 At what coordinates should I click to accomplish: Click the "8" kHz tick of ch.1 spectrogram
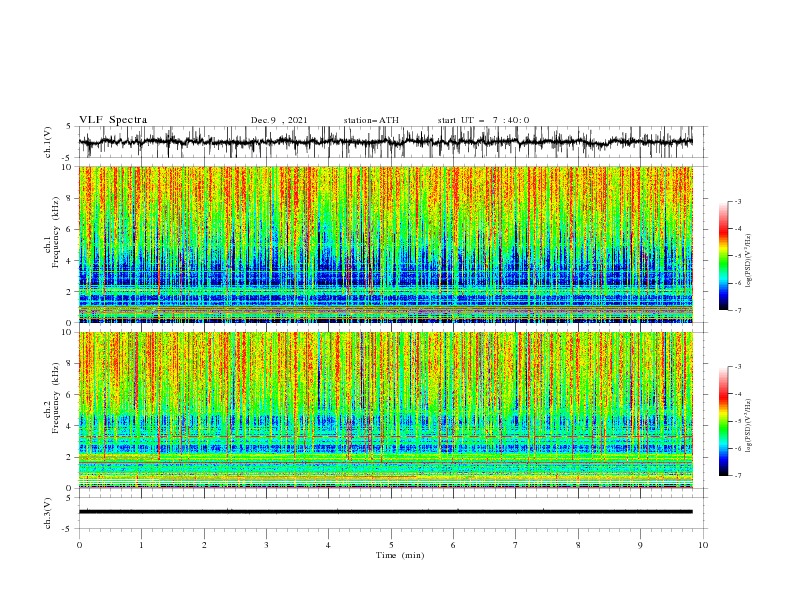(71, 198)
